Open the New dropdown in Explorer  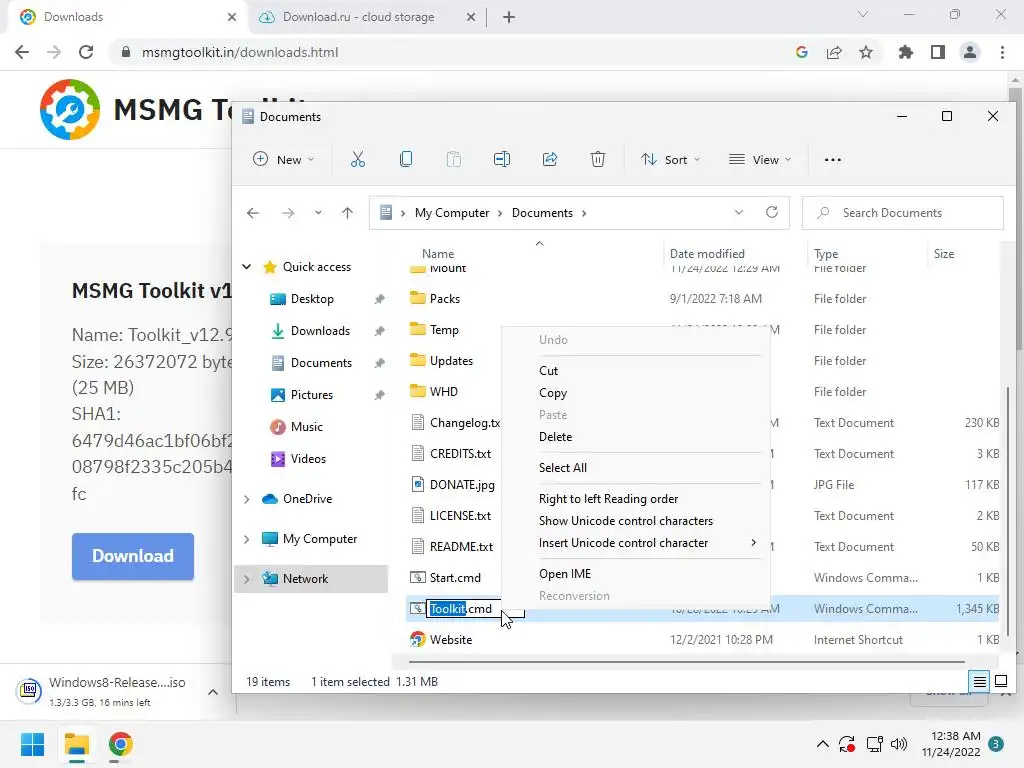(283, 159)
